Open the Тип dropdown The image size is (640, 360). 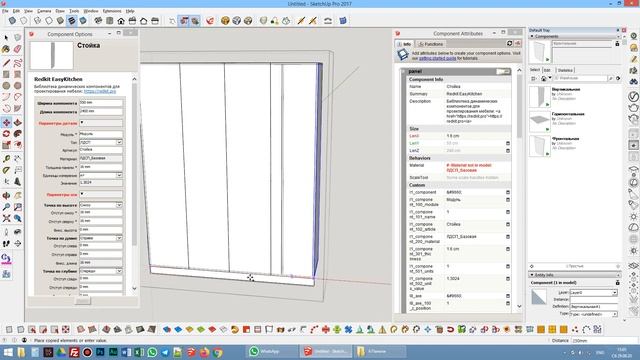tap(119, 142)
